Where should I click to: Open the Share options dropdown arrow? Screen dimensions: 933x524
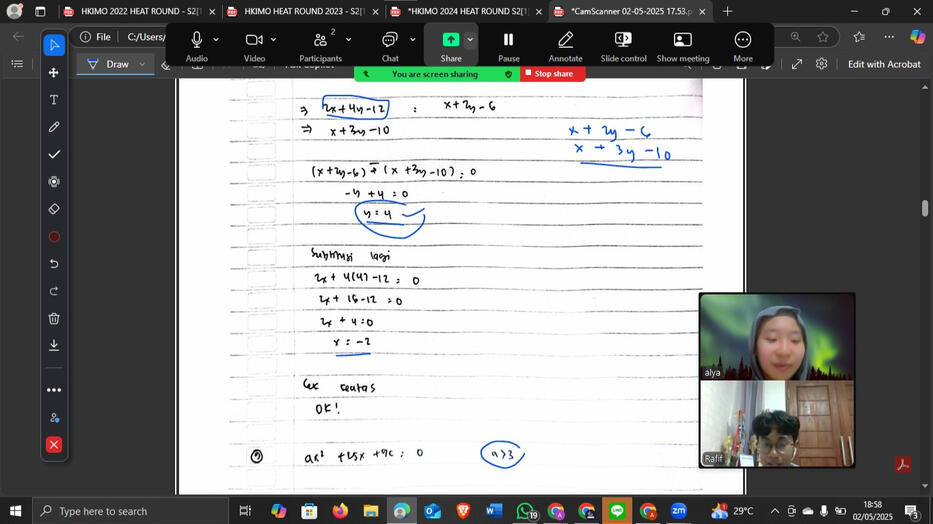coord(470,40)
